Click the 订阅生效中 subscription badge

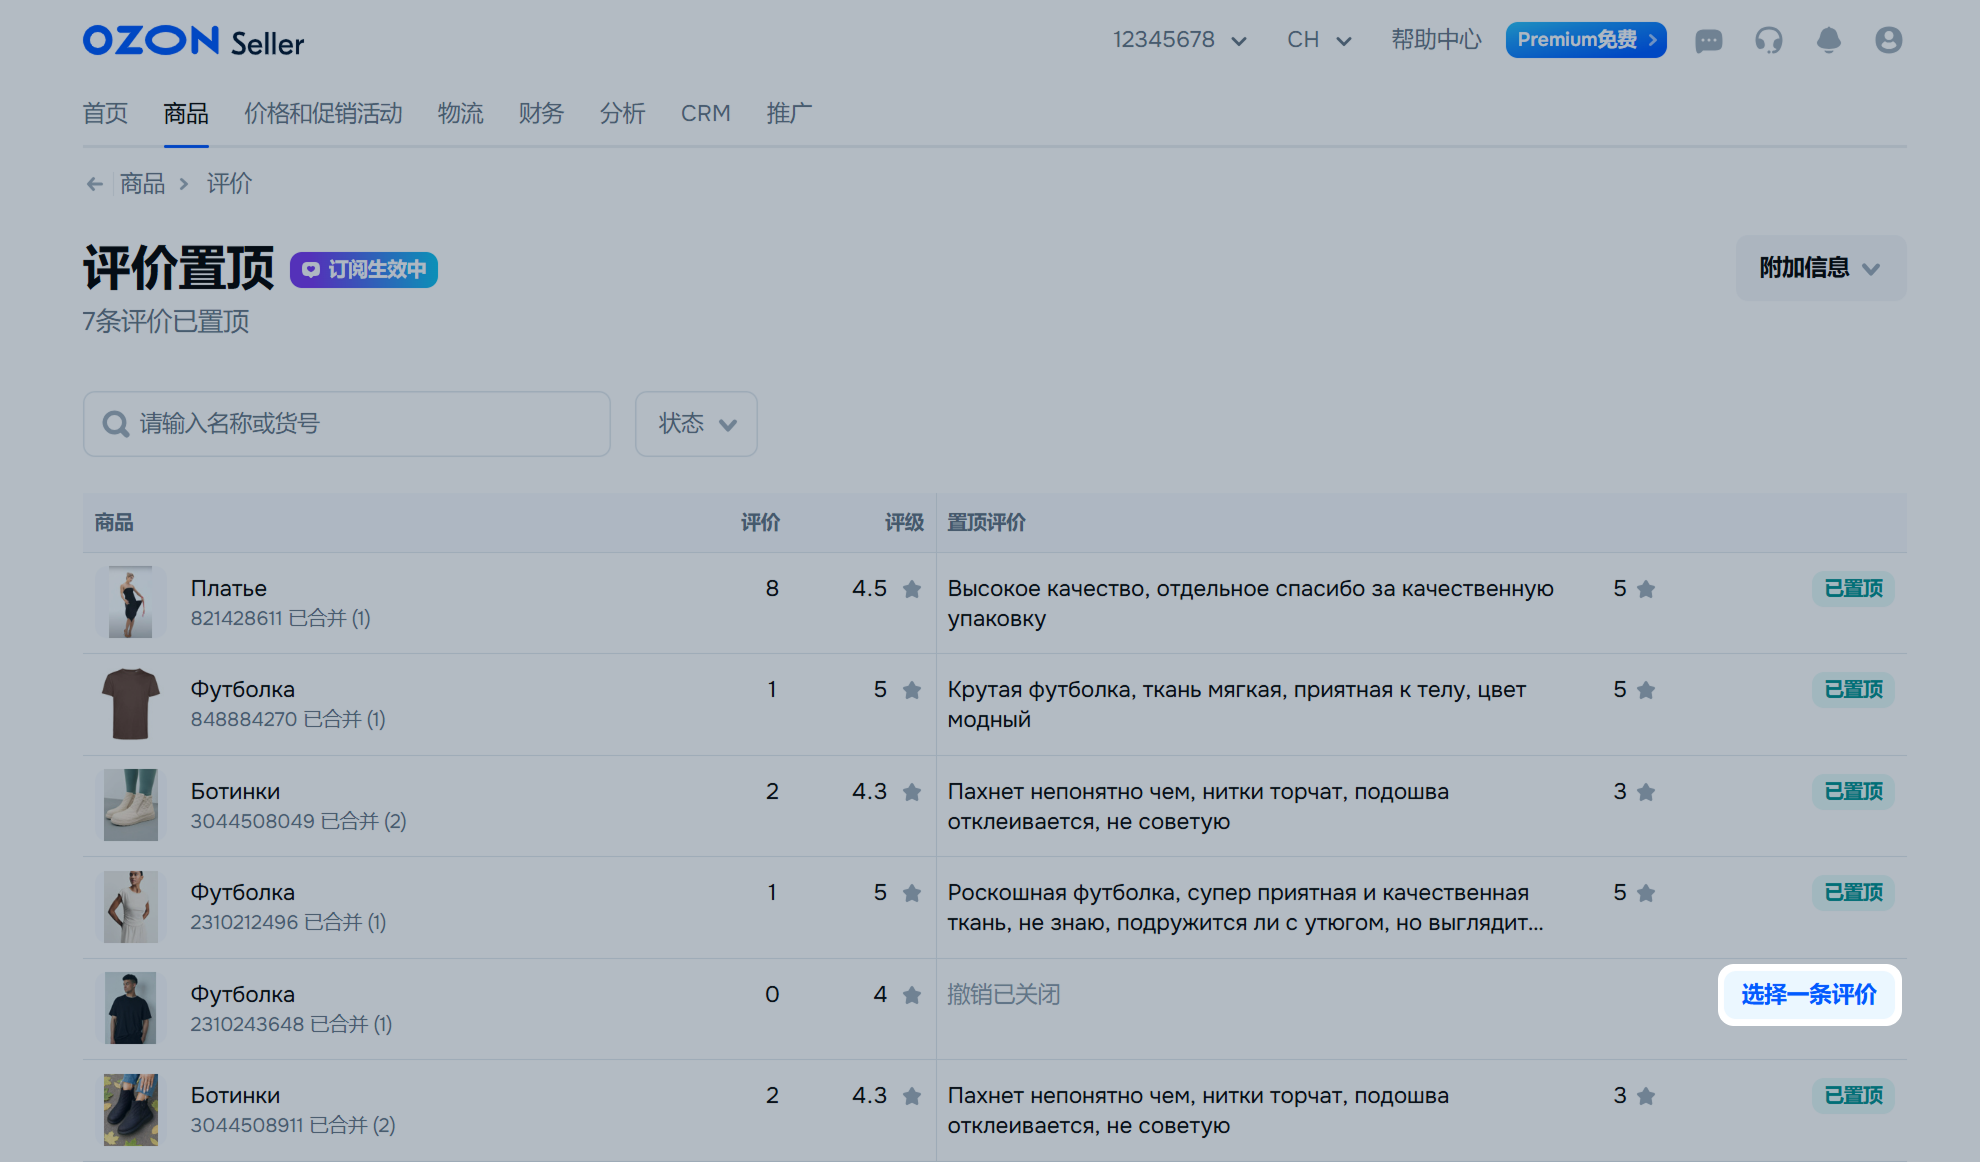(364, 270)
